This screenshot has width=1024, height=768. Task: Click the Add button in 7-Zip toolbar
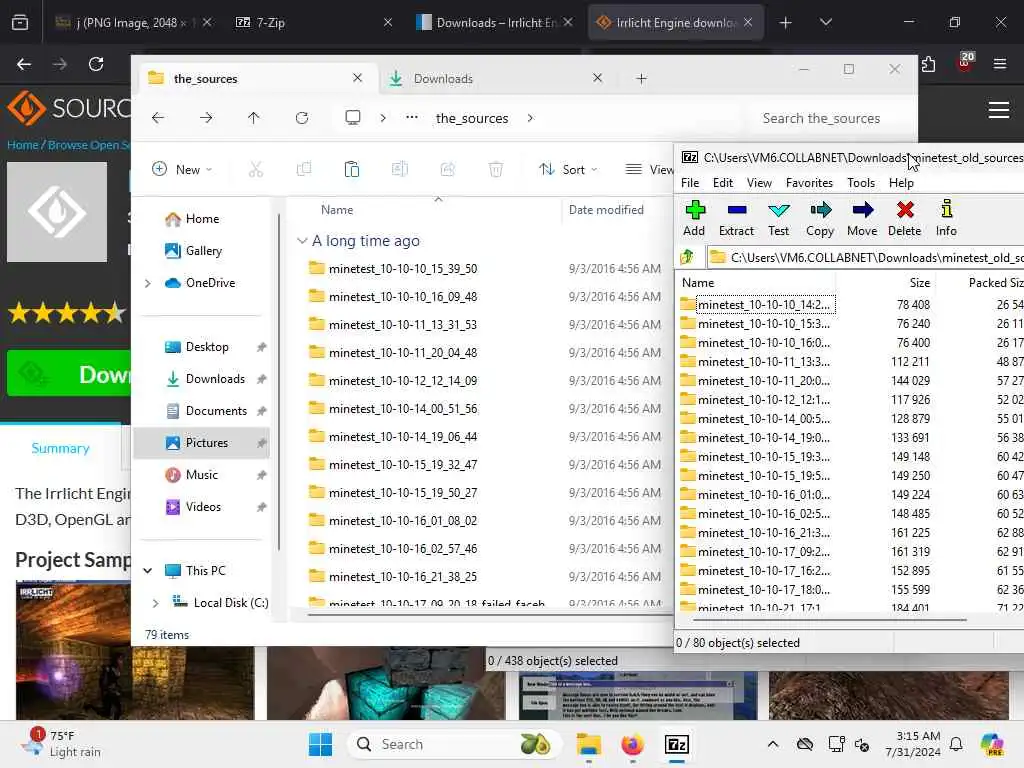(x=694, y=218)
